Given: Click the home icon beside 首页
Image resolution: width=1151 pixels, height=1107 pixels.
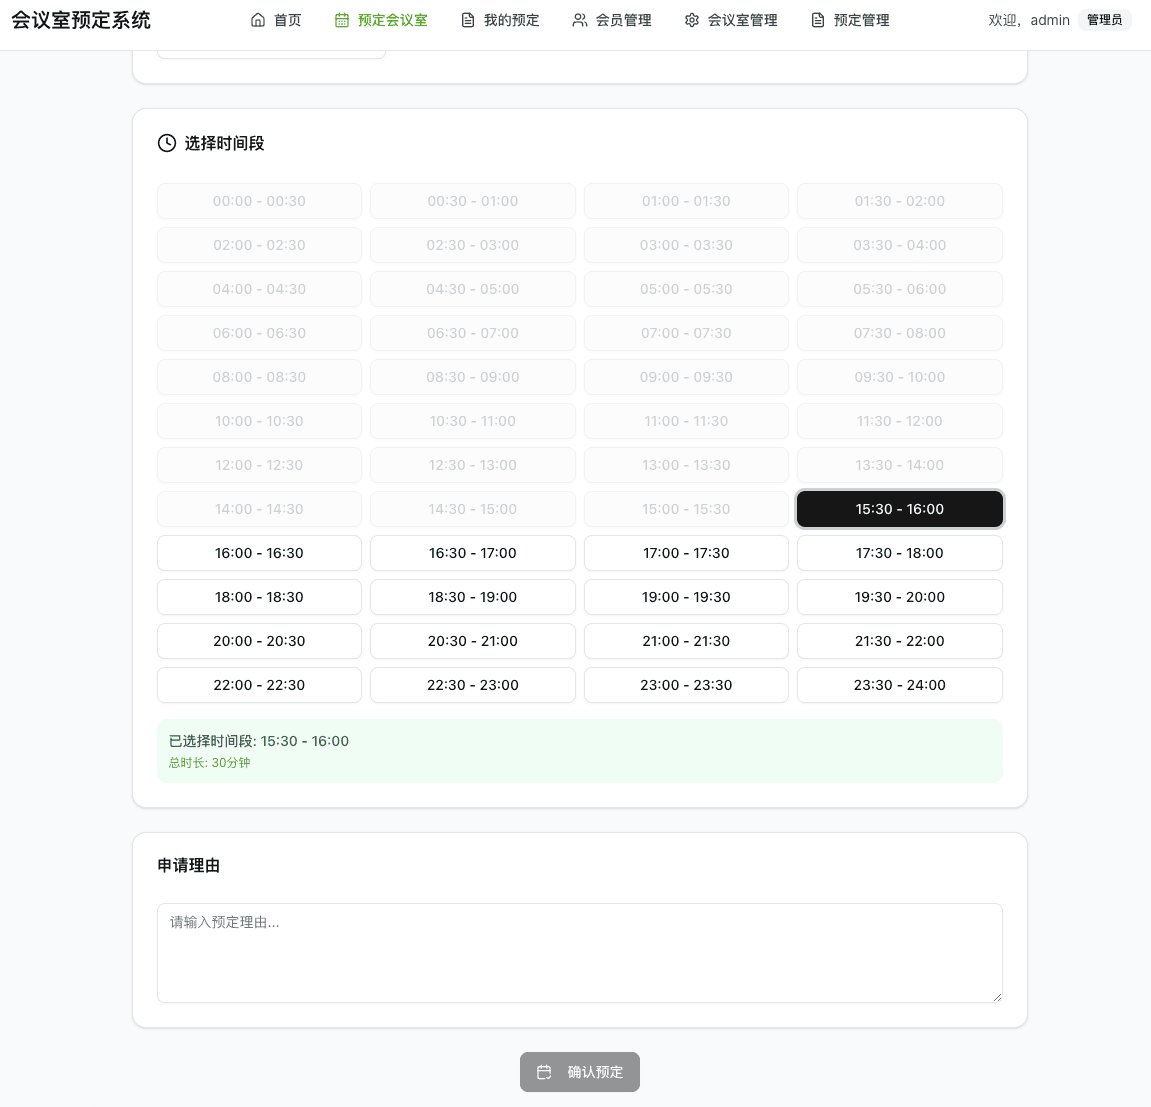Looking at the screenshot, I should pos(257,19).
